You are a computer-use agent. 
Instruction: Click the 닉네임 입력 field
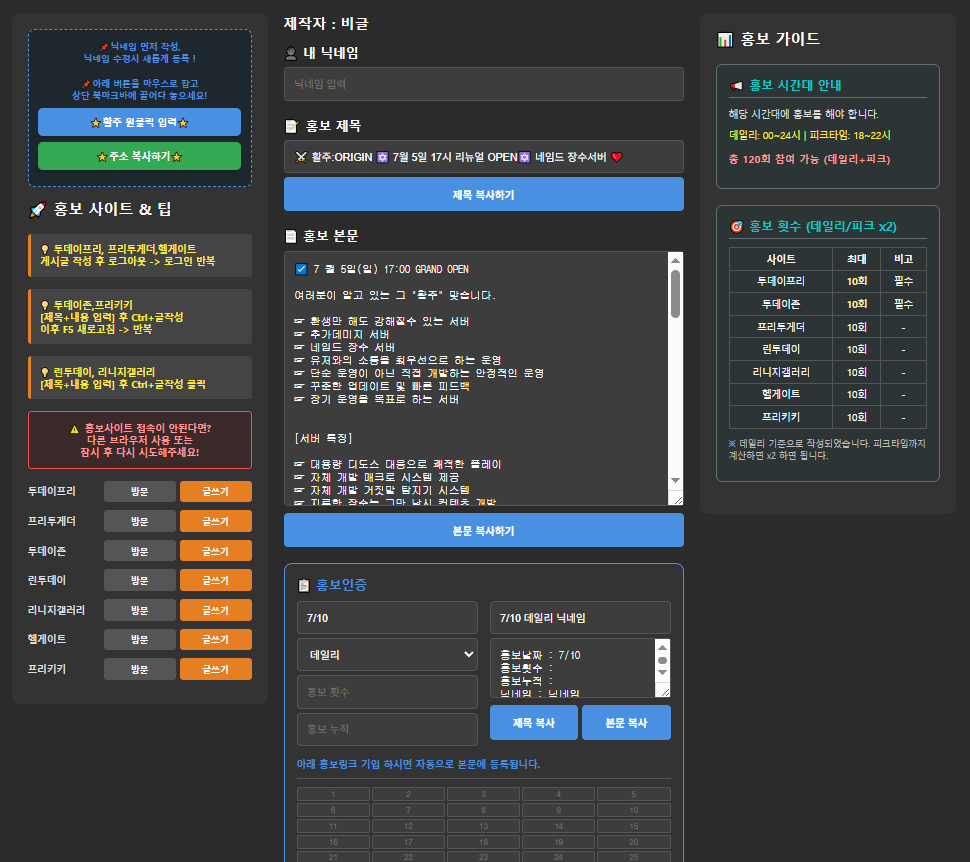pyautogui.click(x=484, y=84)
